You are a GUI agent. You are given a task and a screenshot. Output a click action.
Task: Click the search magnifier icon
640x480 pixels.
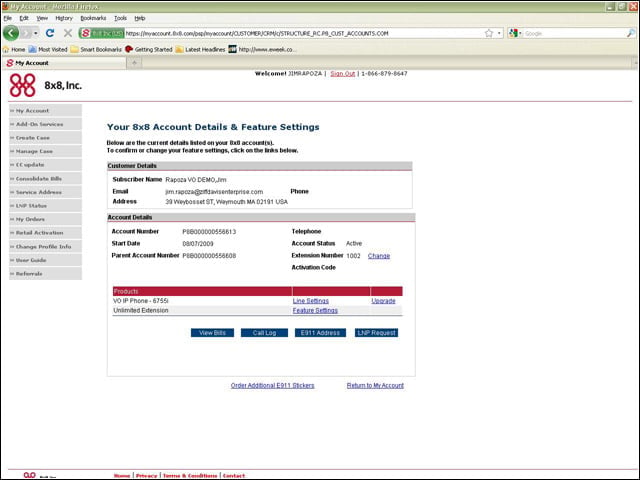click(631, 33)
